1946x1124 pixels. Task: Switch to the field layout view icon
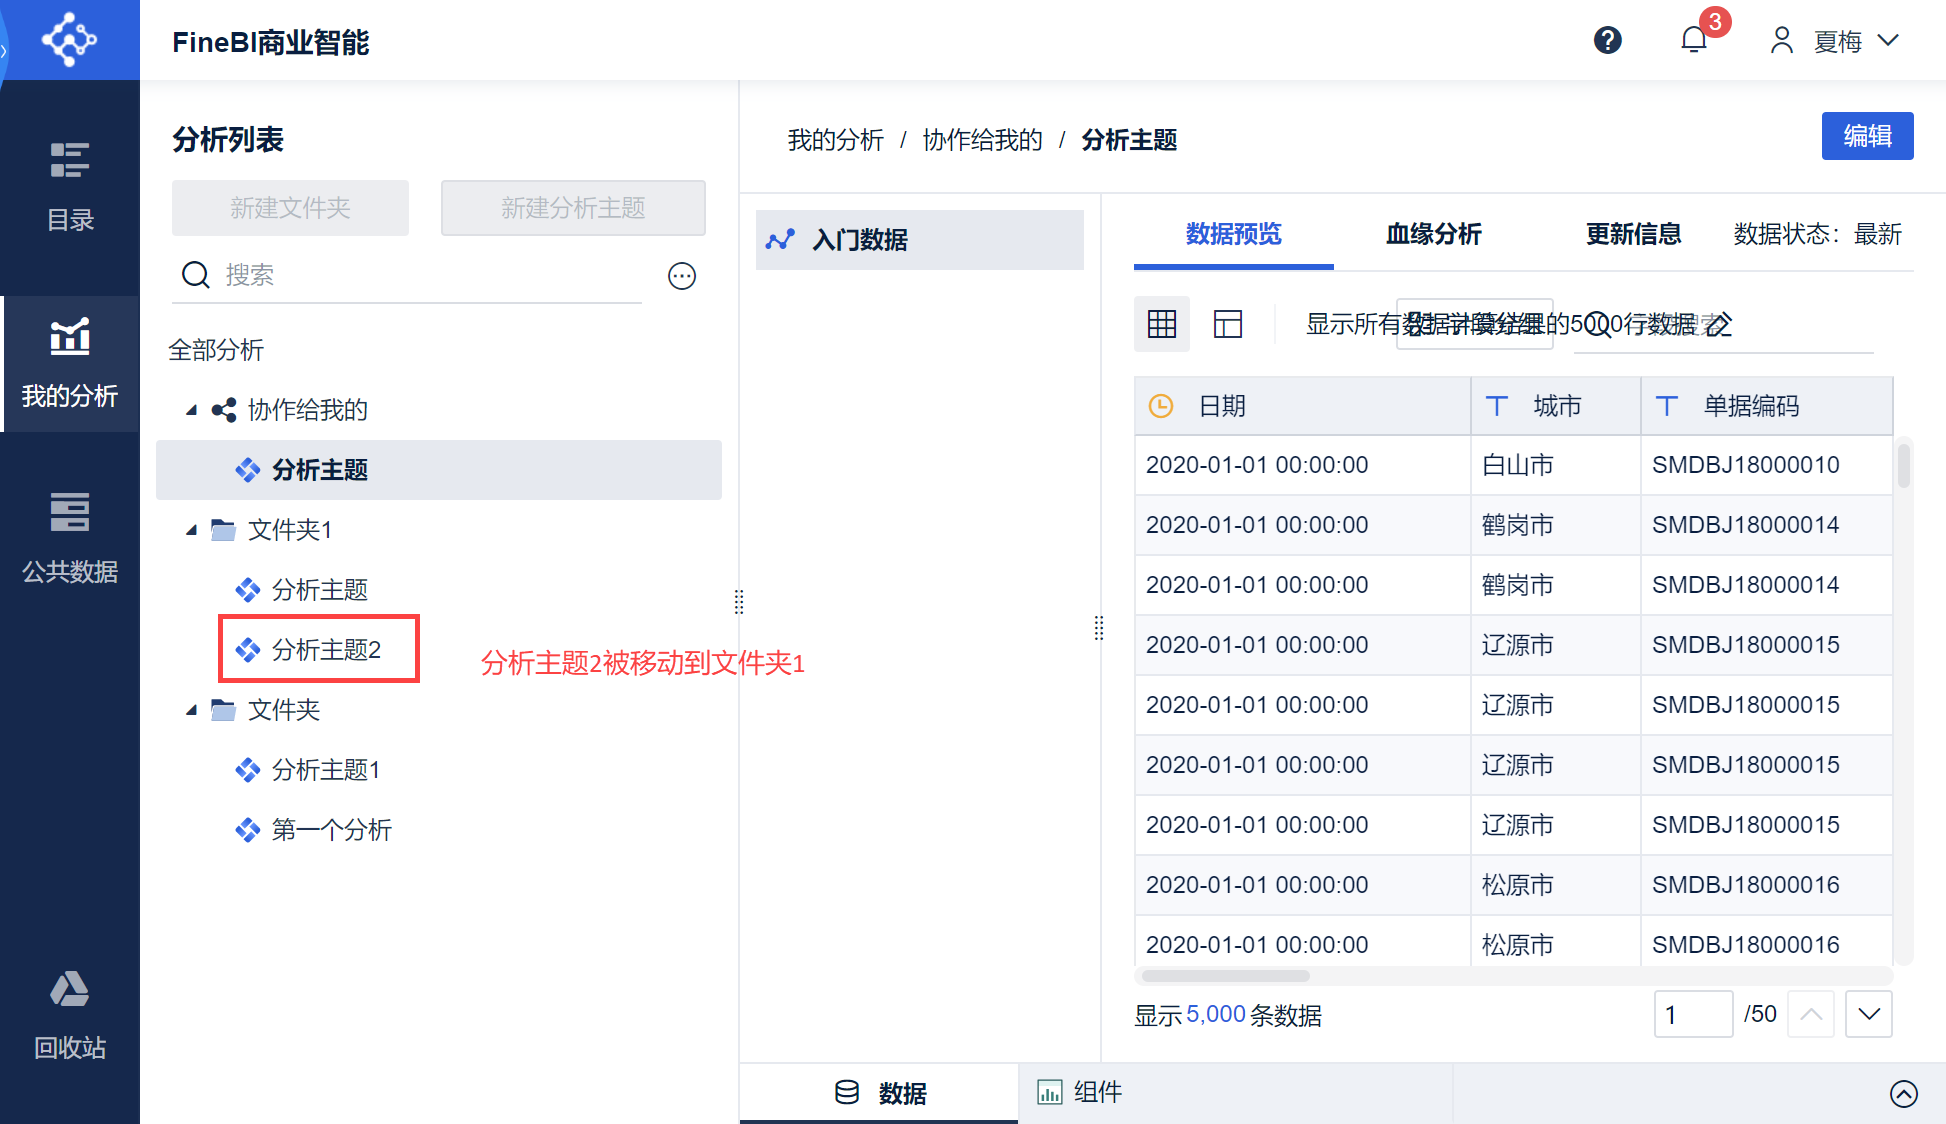pos(1228,324)
